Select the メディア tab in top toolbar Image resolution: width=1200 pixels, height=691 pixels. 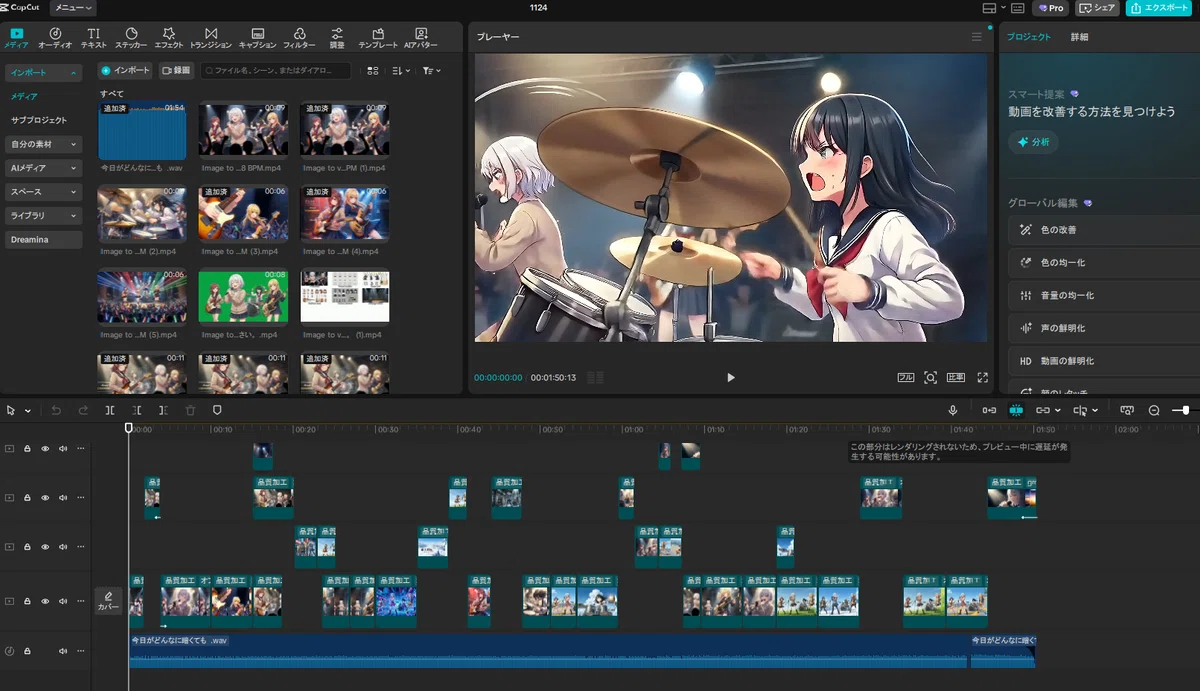[x=16, y=38]
